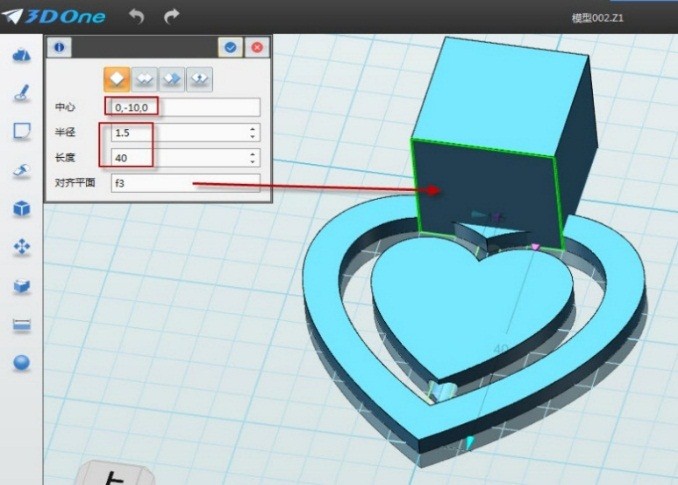Click the length value stepper arrows

252,157
